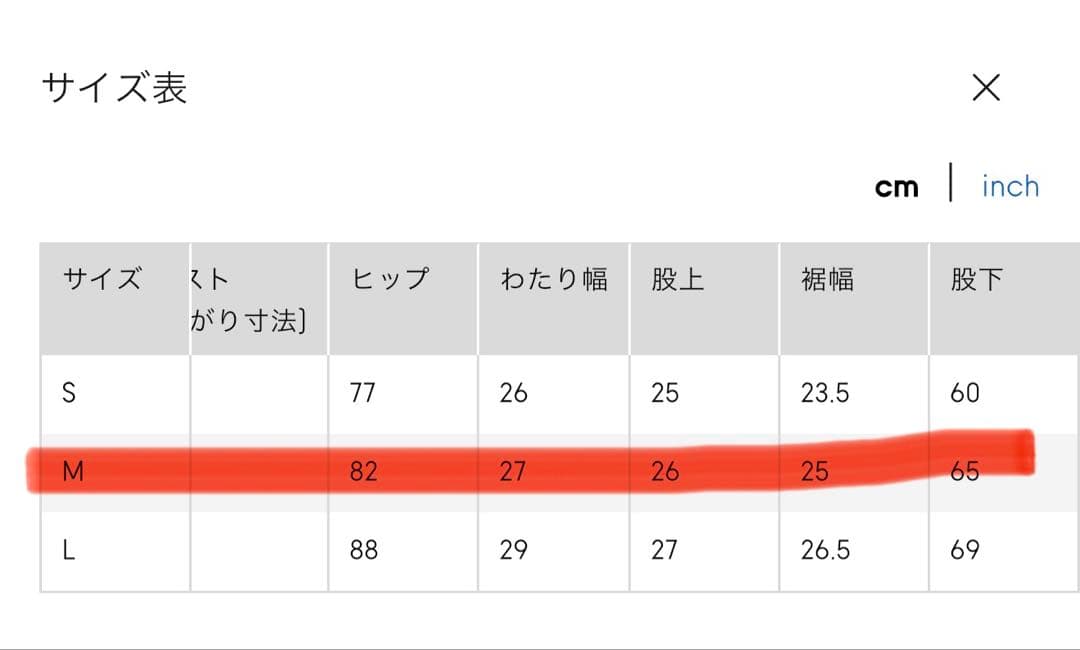This screenshot has height=650, width=1080.
Task: Click the L thigh width value 29
Action: coord(513,550)
